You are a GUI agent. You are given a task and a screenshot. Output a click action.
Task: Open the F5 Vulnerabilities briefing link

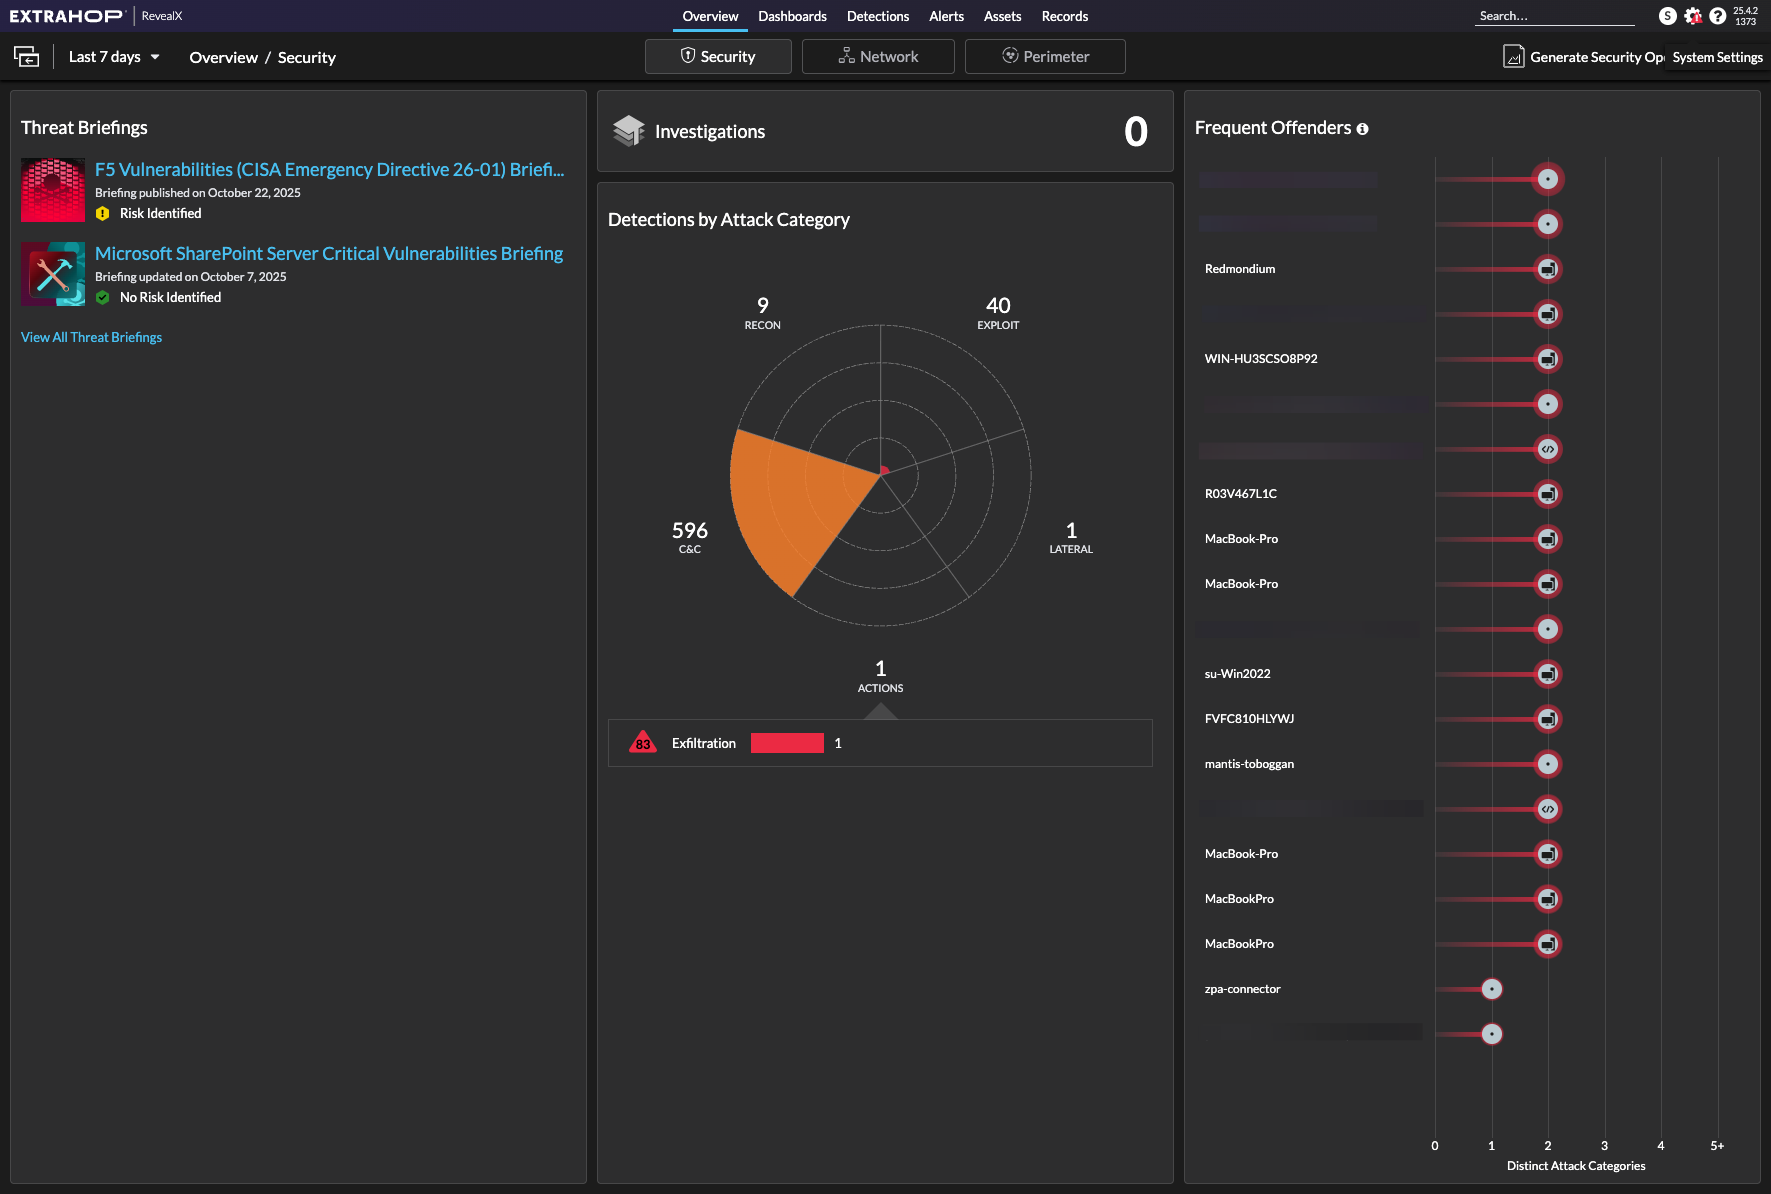coord(329,170)
